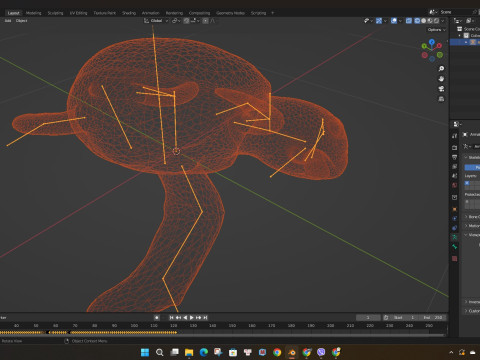Toggle auto keying record button
The image size is (480, 360).
(157, 318)
